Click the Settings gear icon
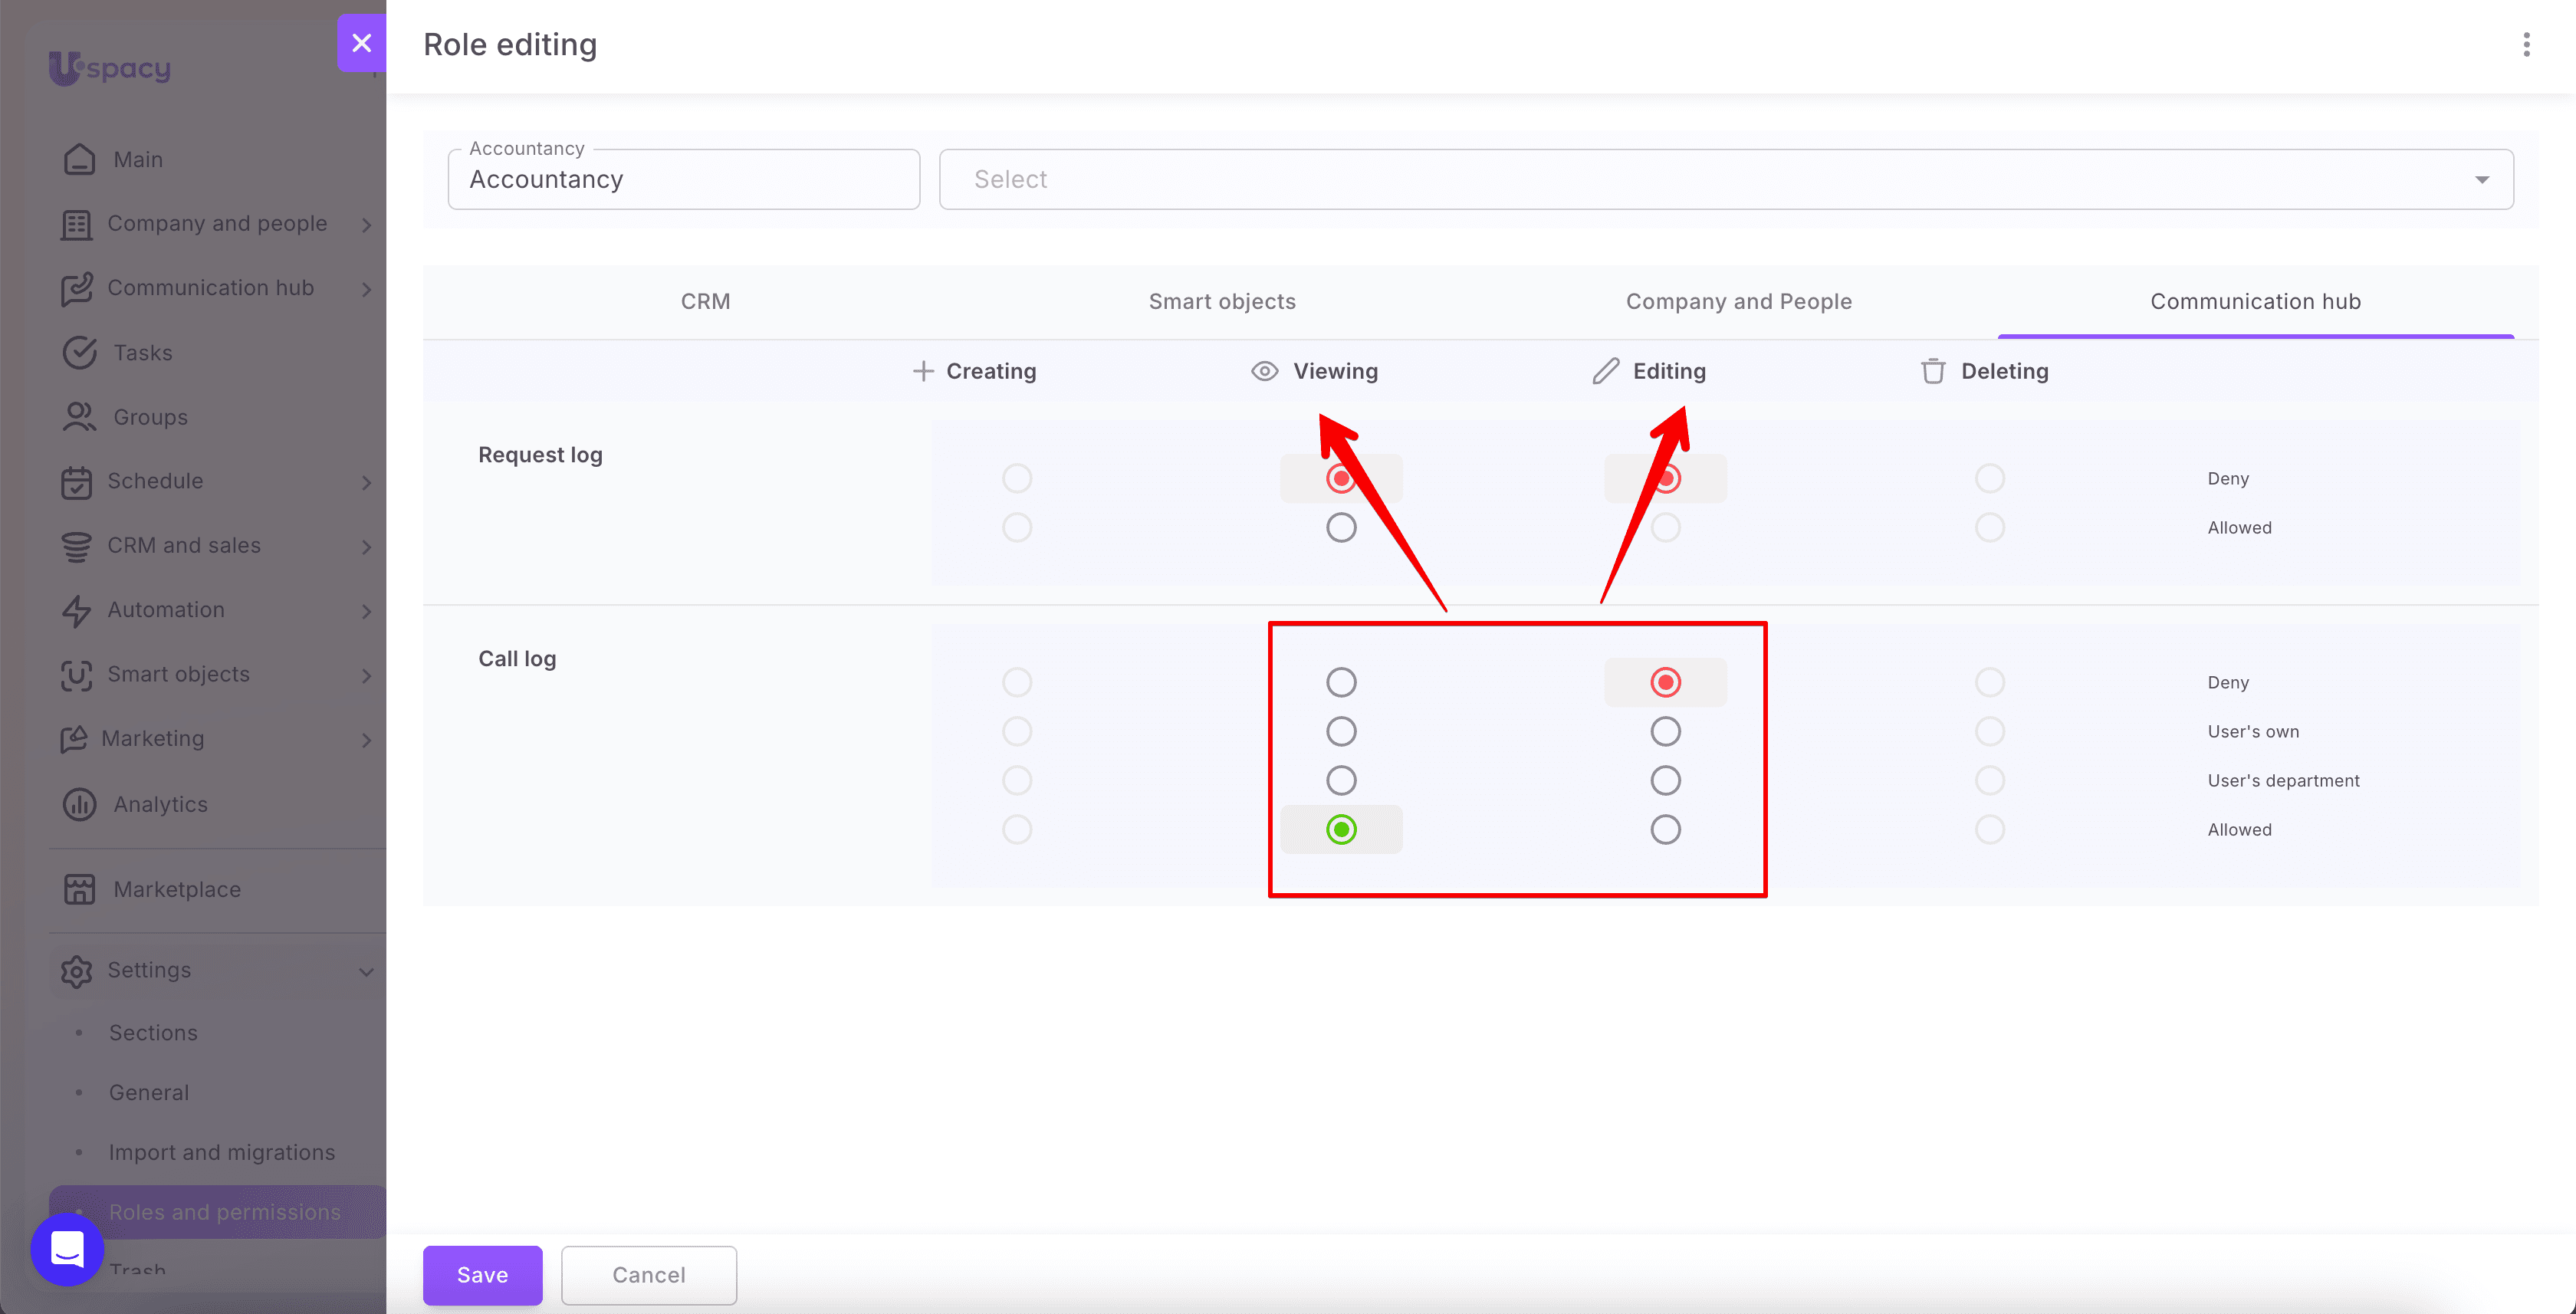This screenshot has width=2576, height=1314. [77, 970]
